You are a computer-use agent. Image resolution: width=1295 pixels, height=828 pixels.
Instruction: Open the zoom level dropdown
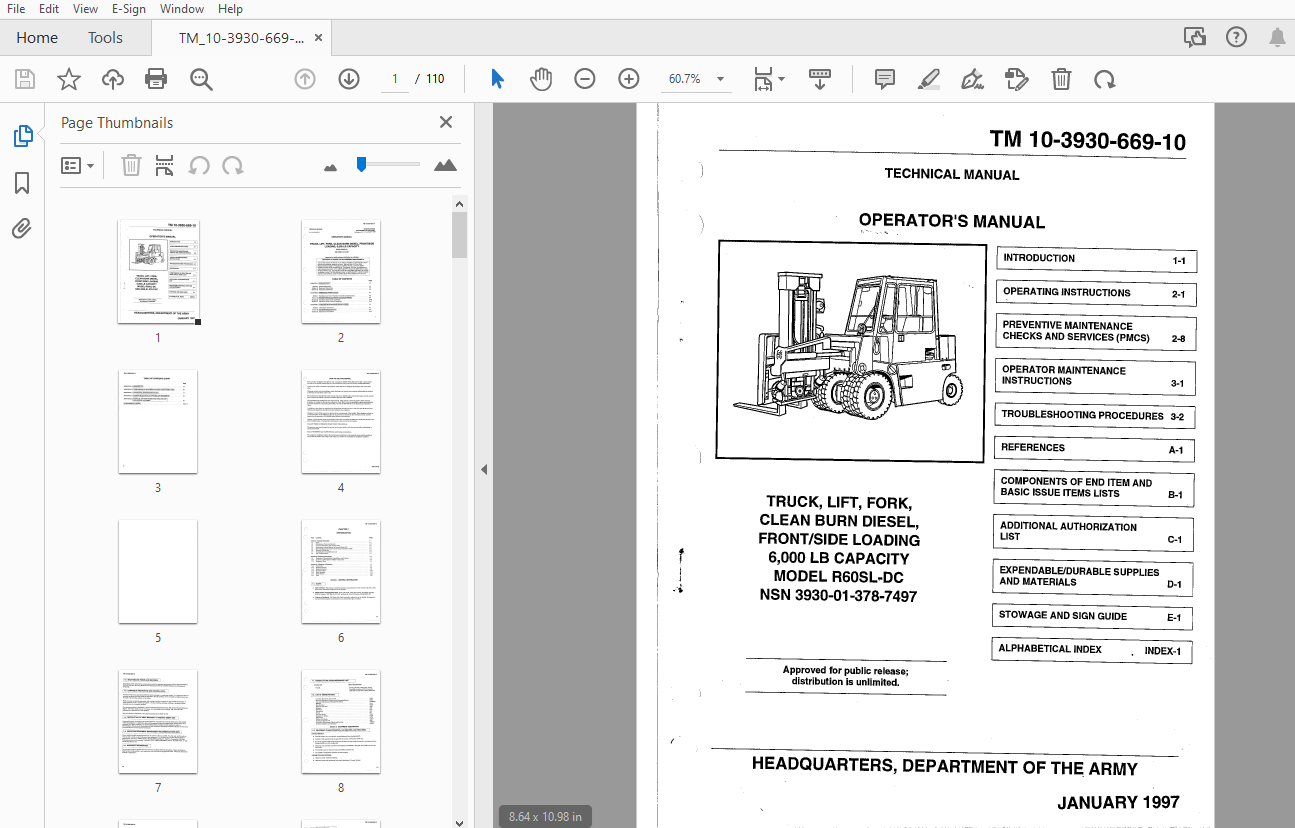(720, 79)
